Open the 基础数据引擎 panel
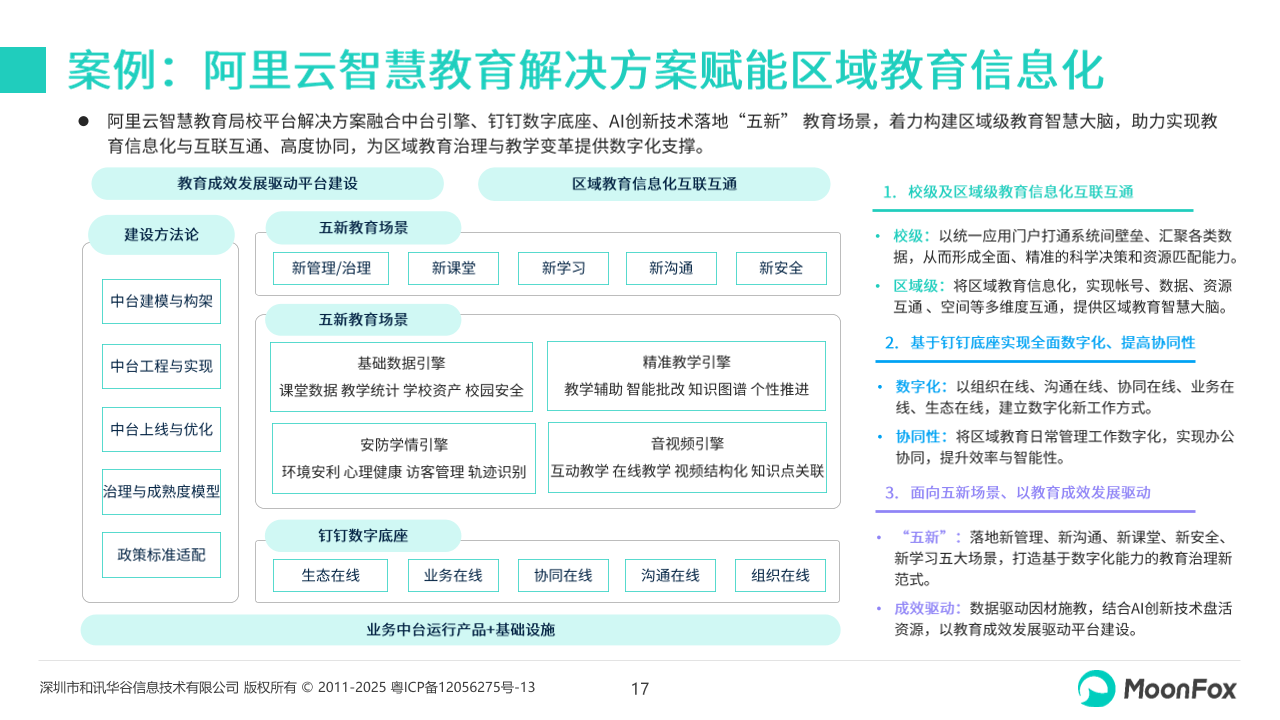 coord(401,377)
